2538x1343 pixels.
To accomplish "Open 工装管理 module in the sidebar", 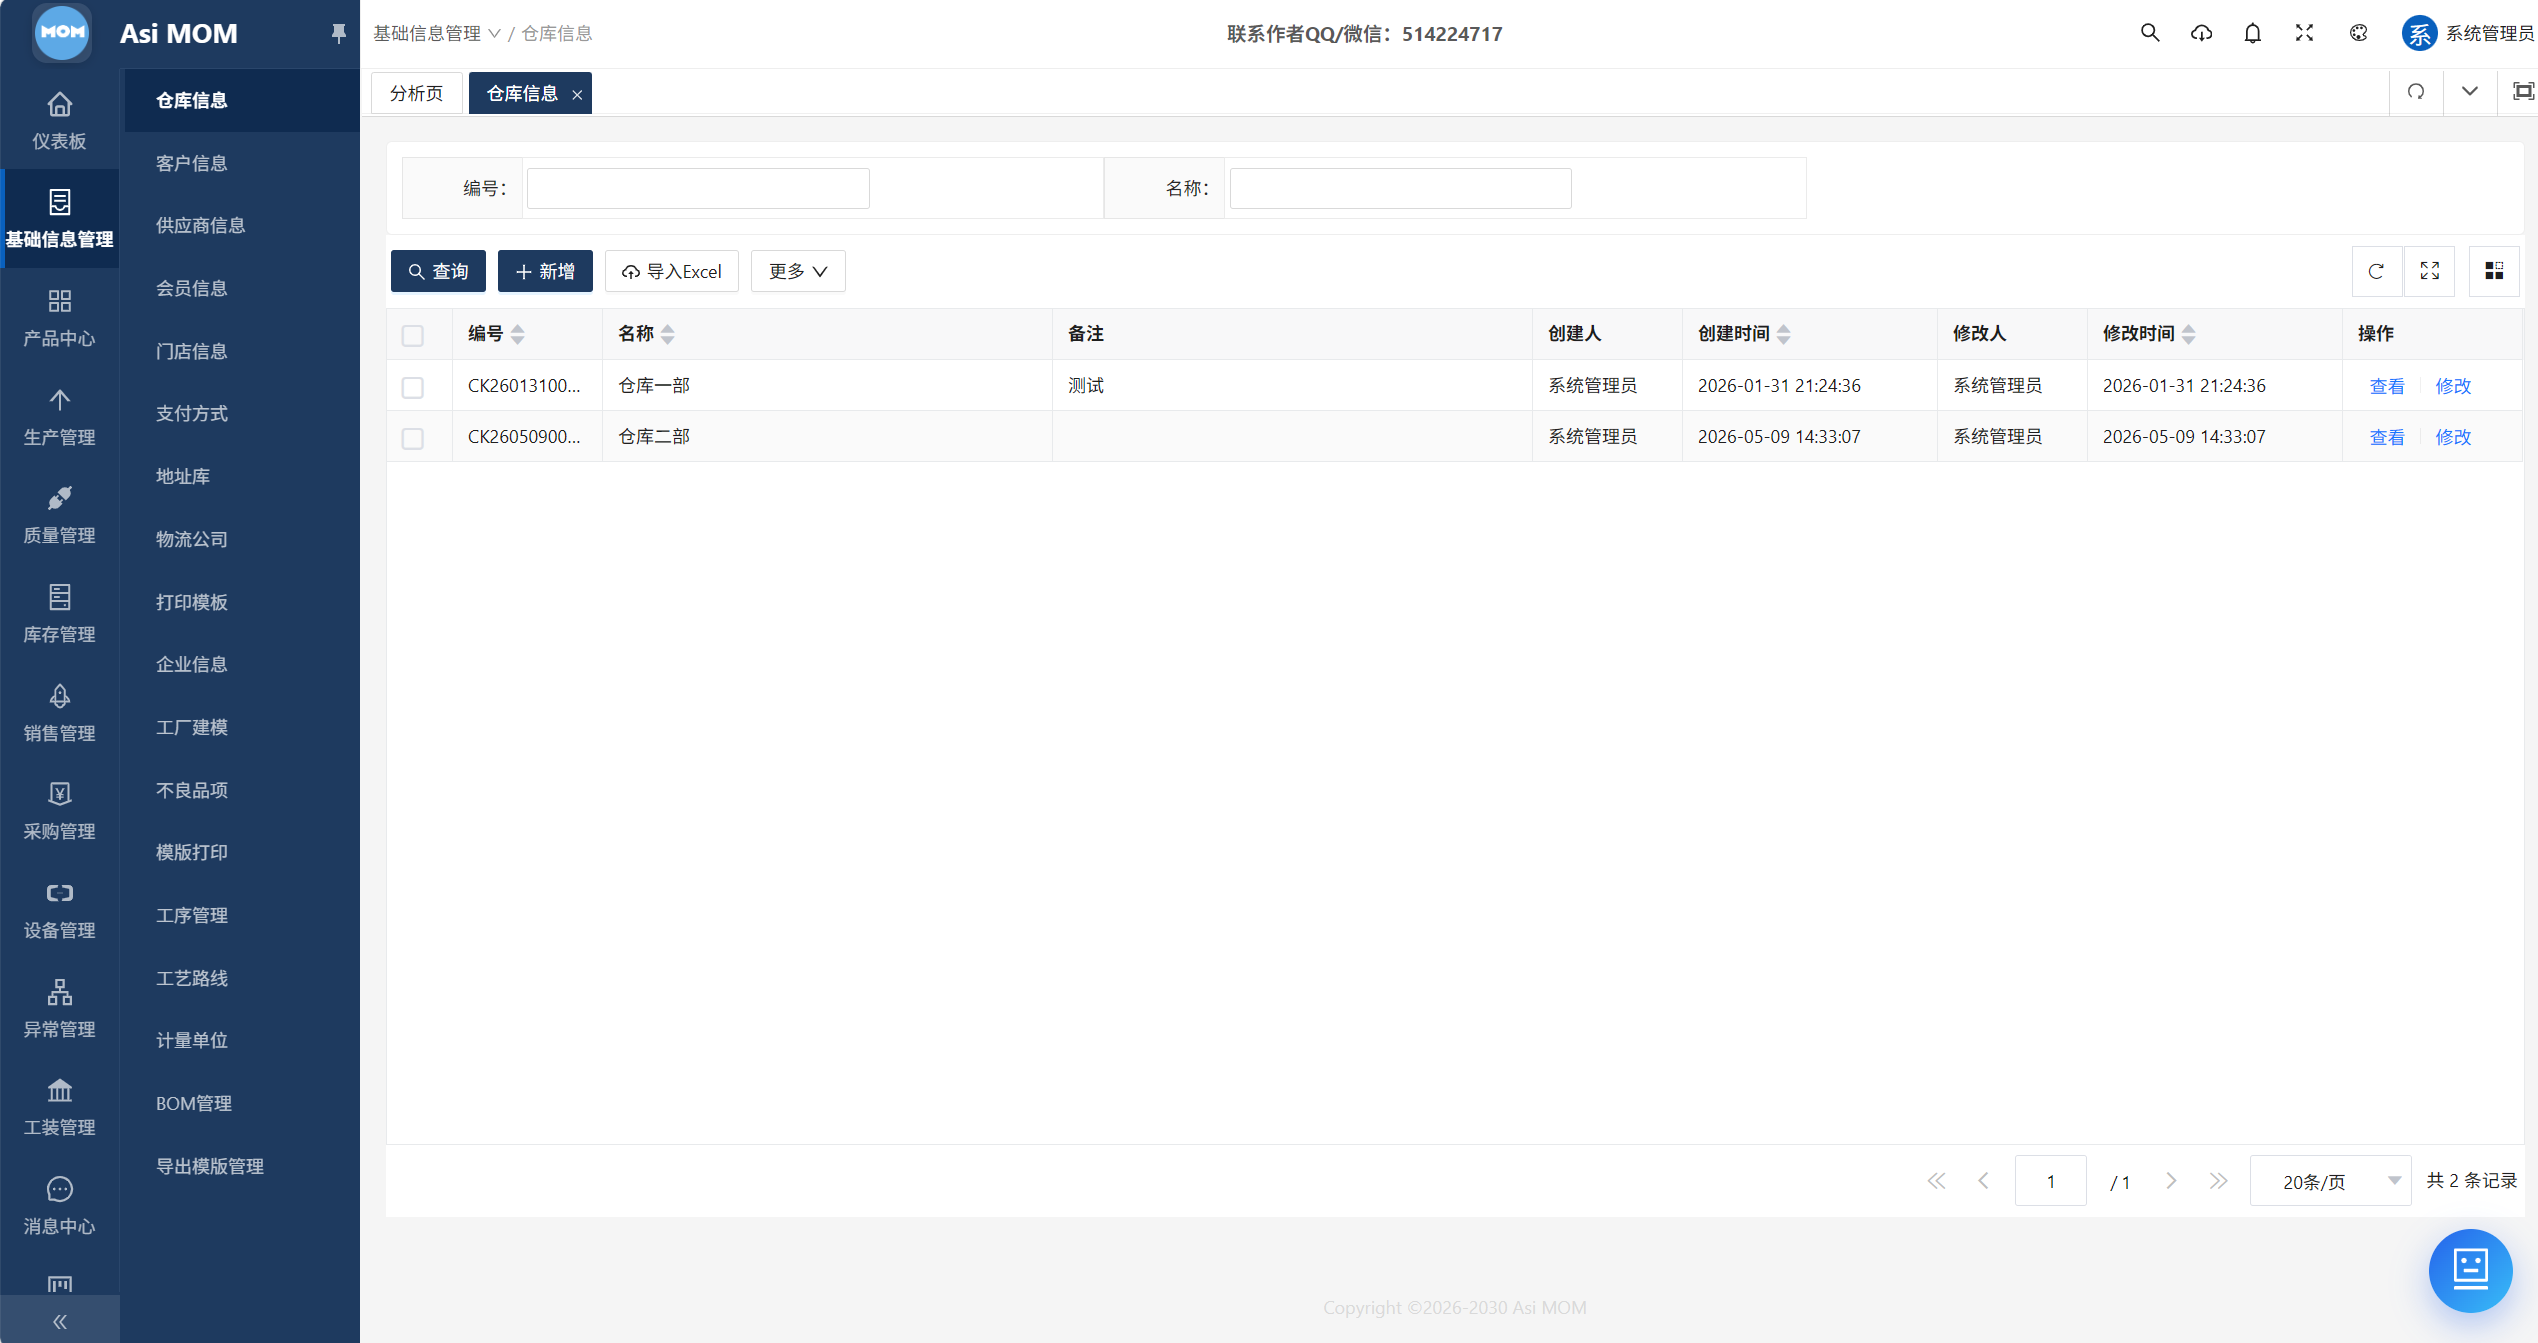I will 59,1106.
